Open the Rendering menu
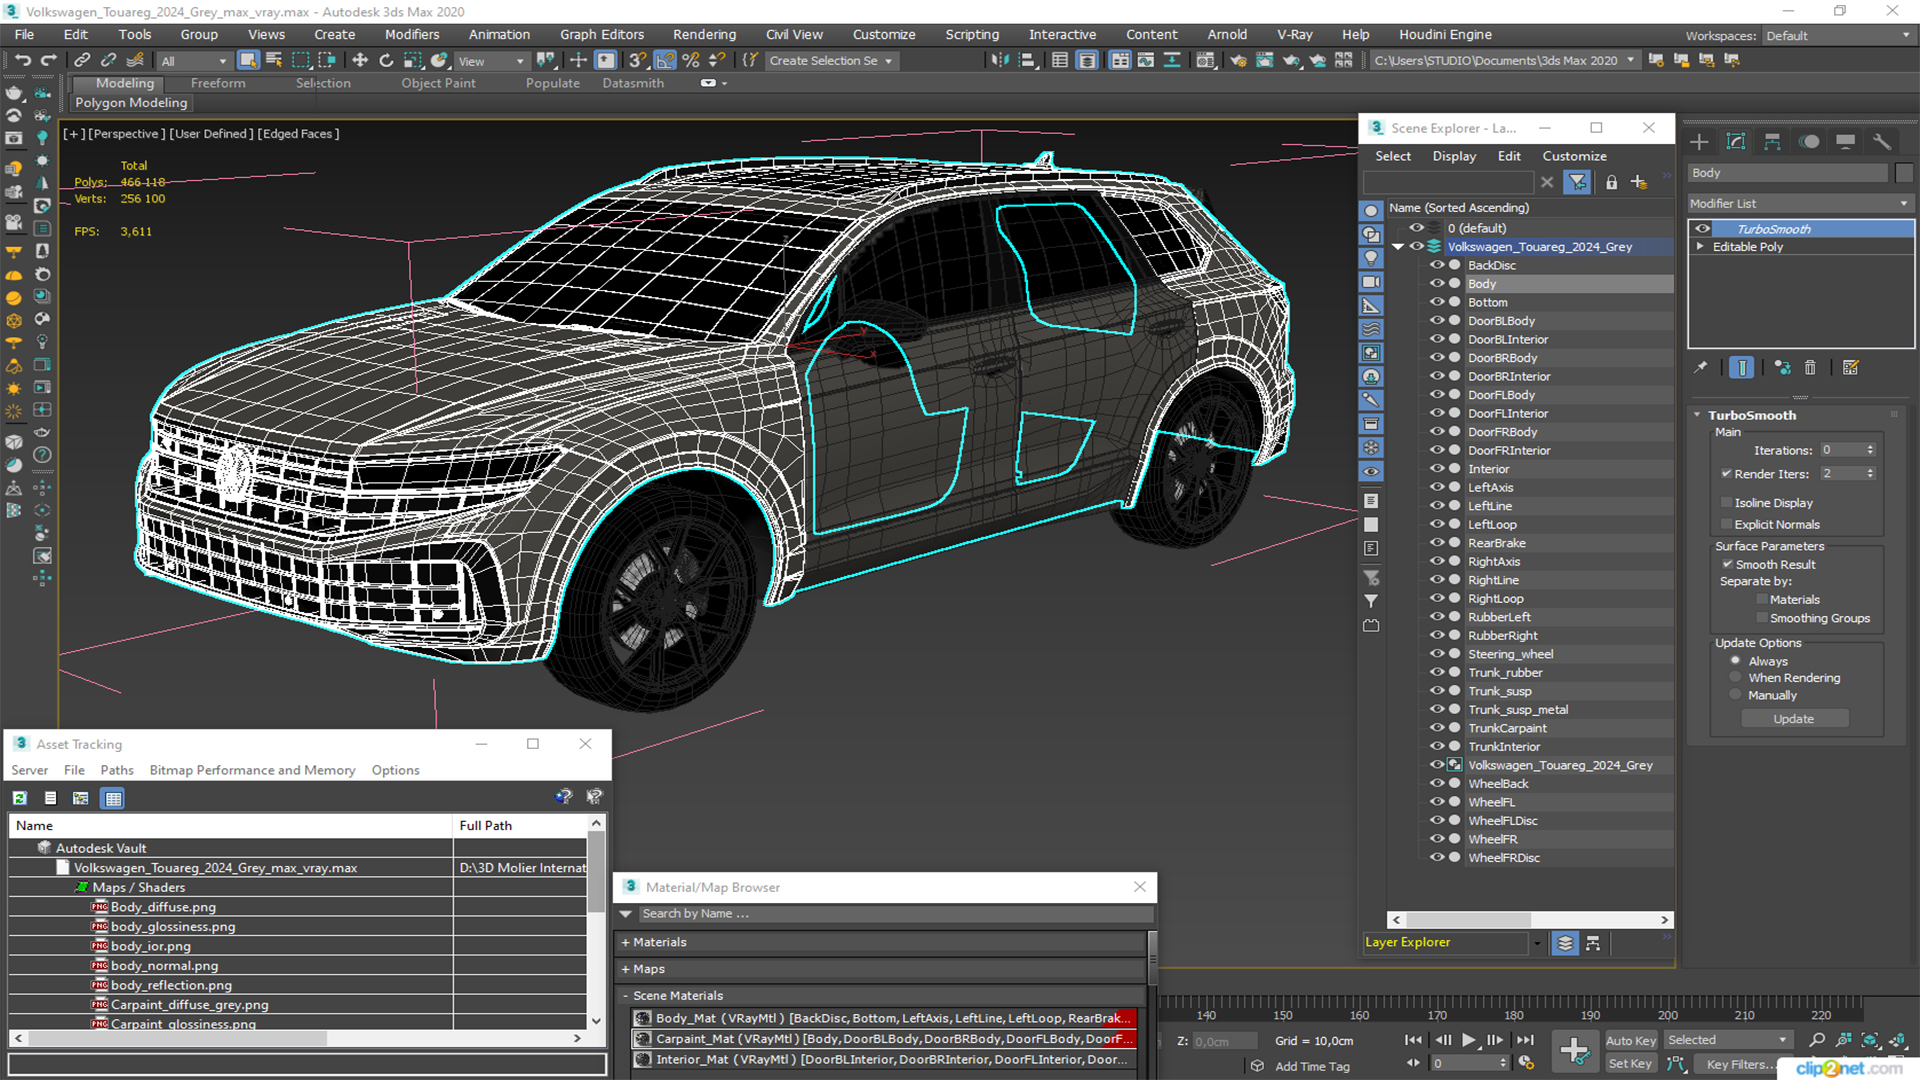 pyautogui.click(x=704, y=34)
